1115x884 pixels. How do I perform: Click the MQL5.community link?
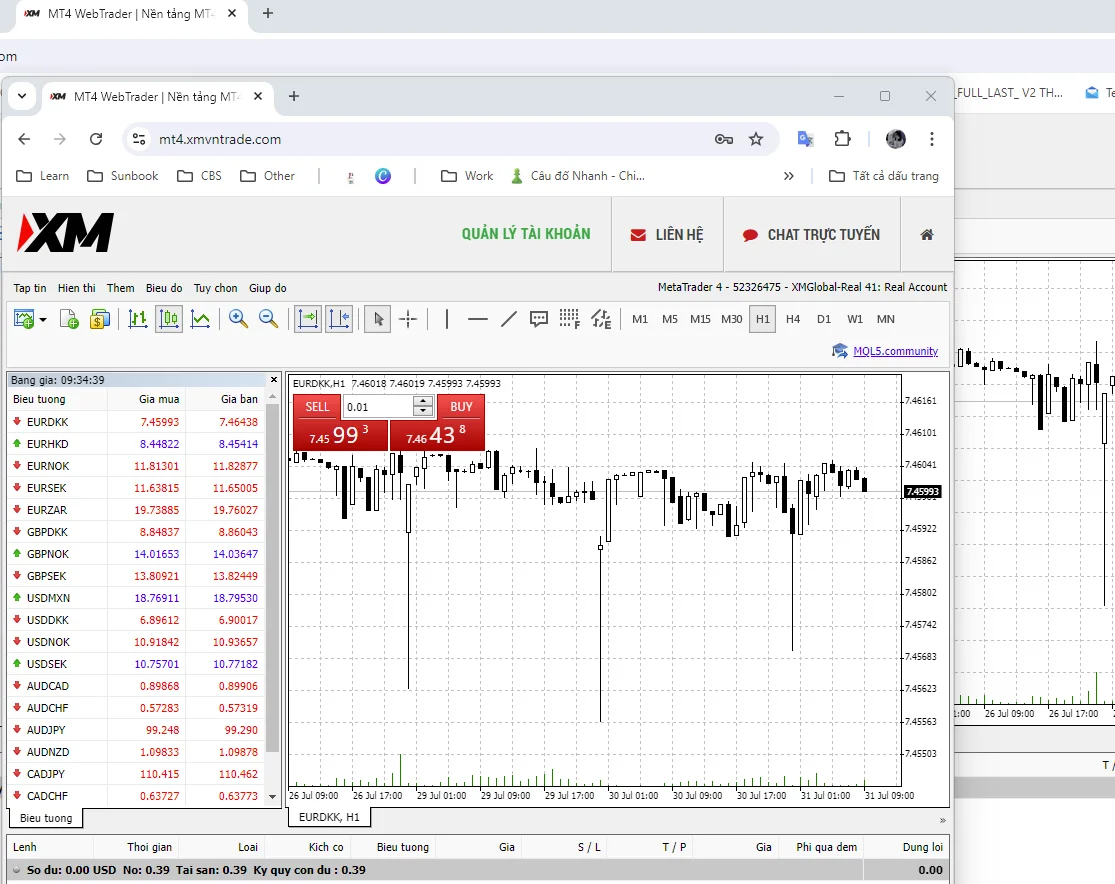point(895,351)
